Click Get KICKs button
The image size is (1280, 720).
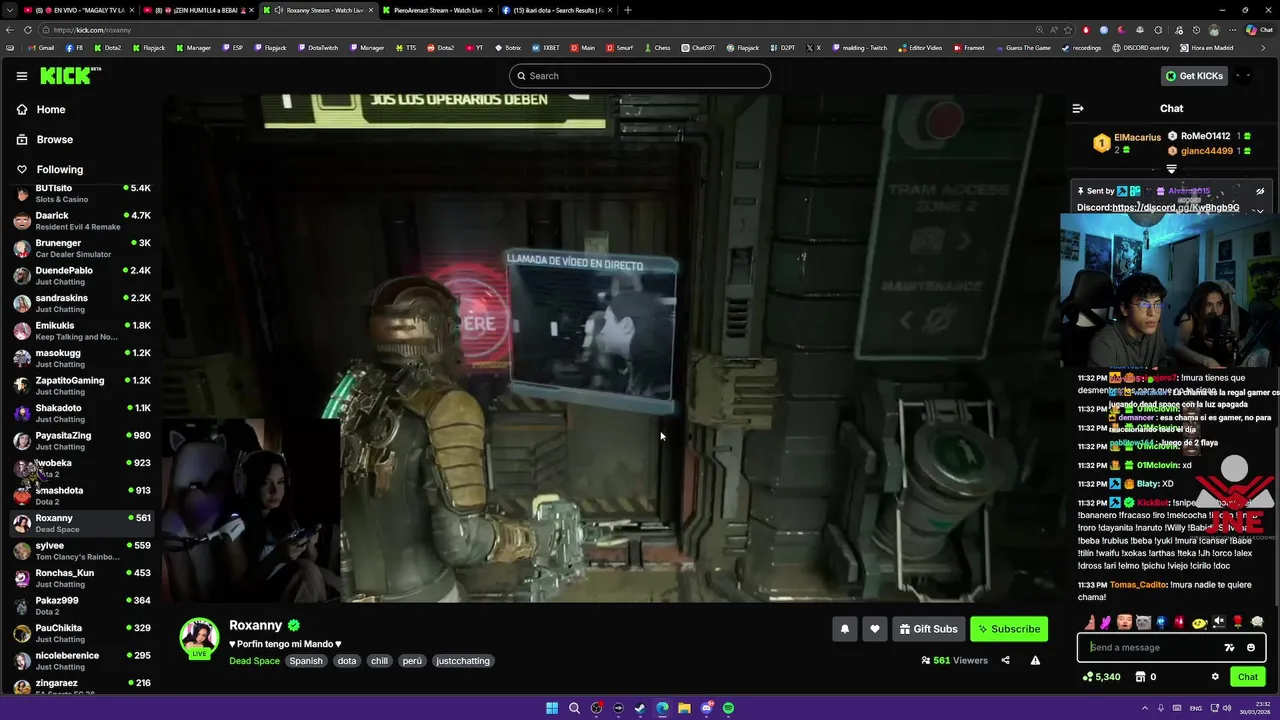point(1193,76)
